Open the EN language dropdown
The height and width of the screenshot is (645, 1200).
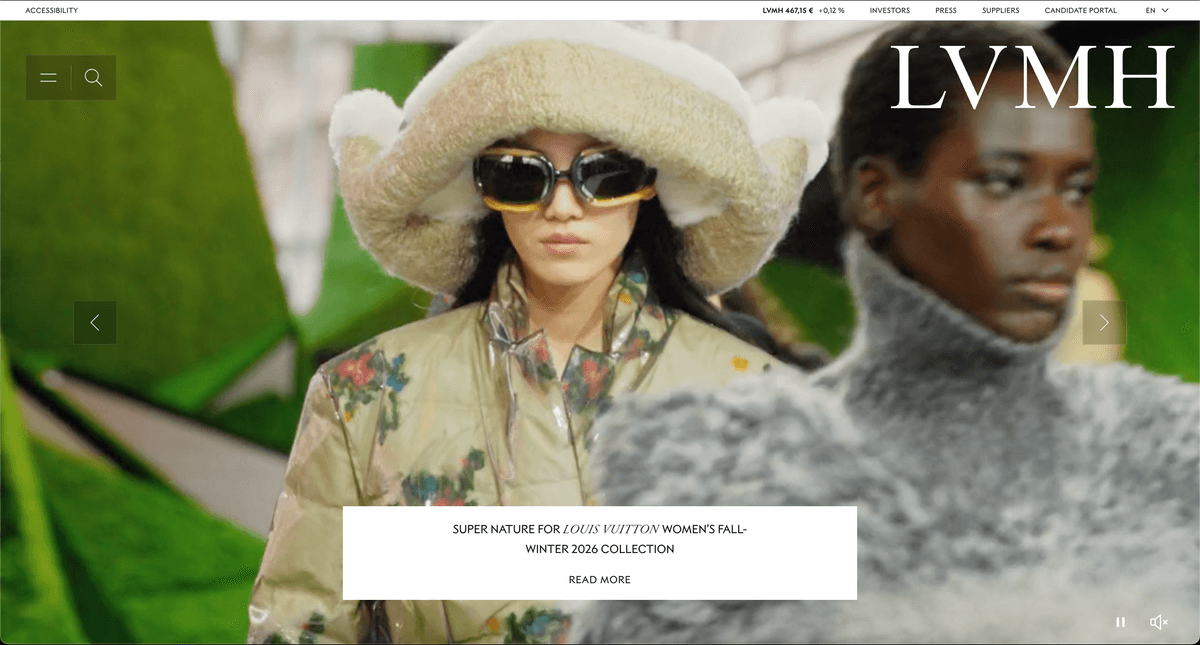pyautogui.click(x=1152, y=10)
